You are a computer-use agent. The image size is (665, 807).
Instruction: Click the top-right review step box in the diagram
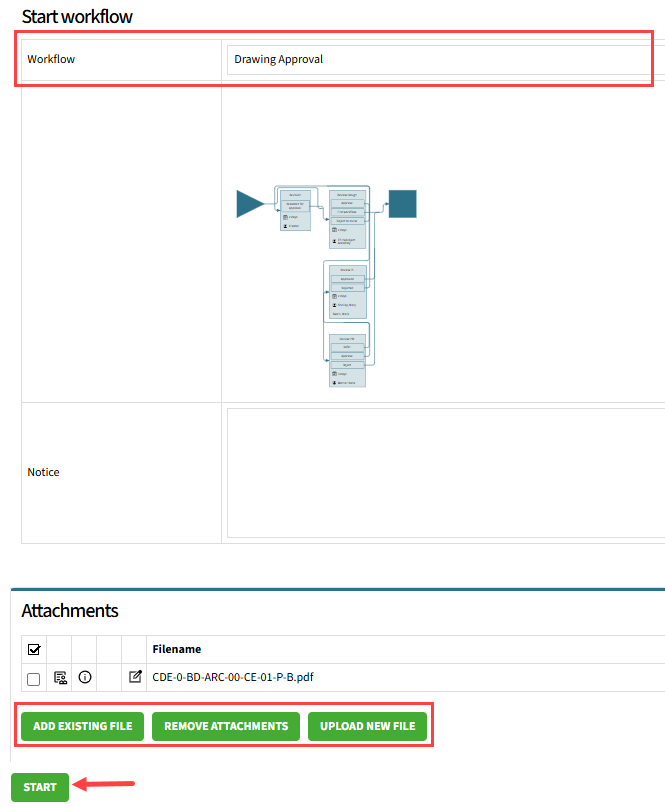pos(348,218)
